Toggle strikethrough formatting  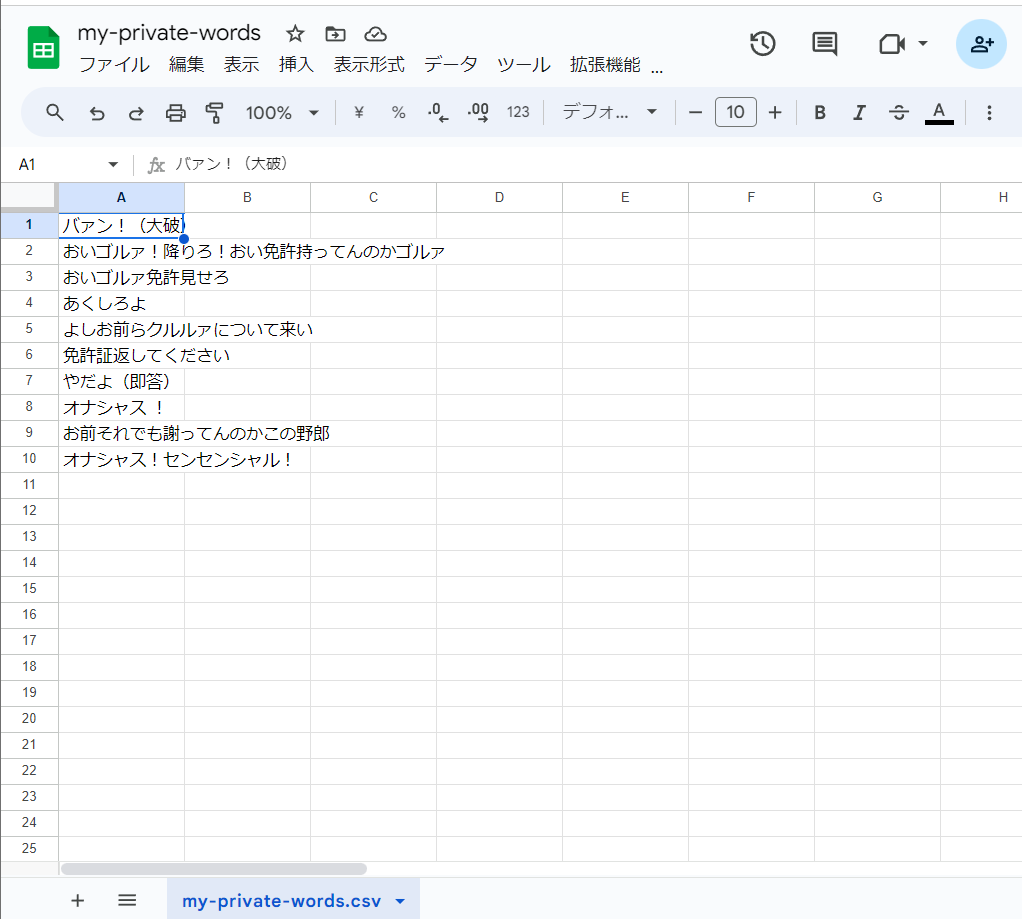(x=899, y=112)
